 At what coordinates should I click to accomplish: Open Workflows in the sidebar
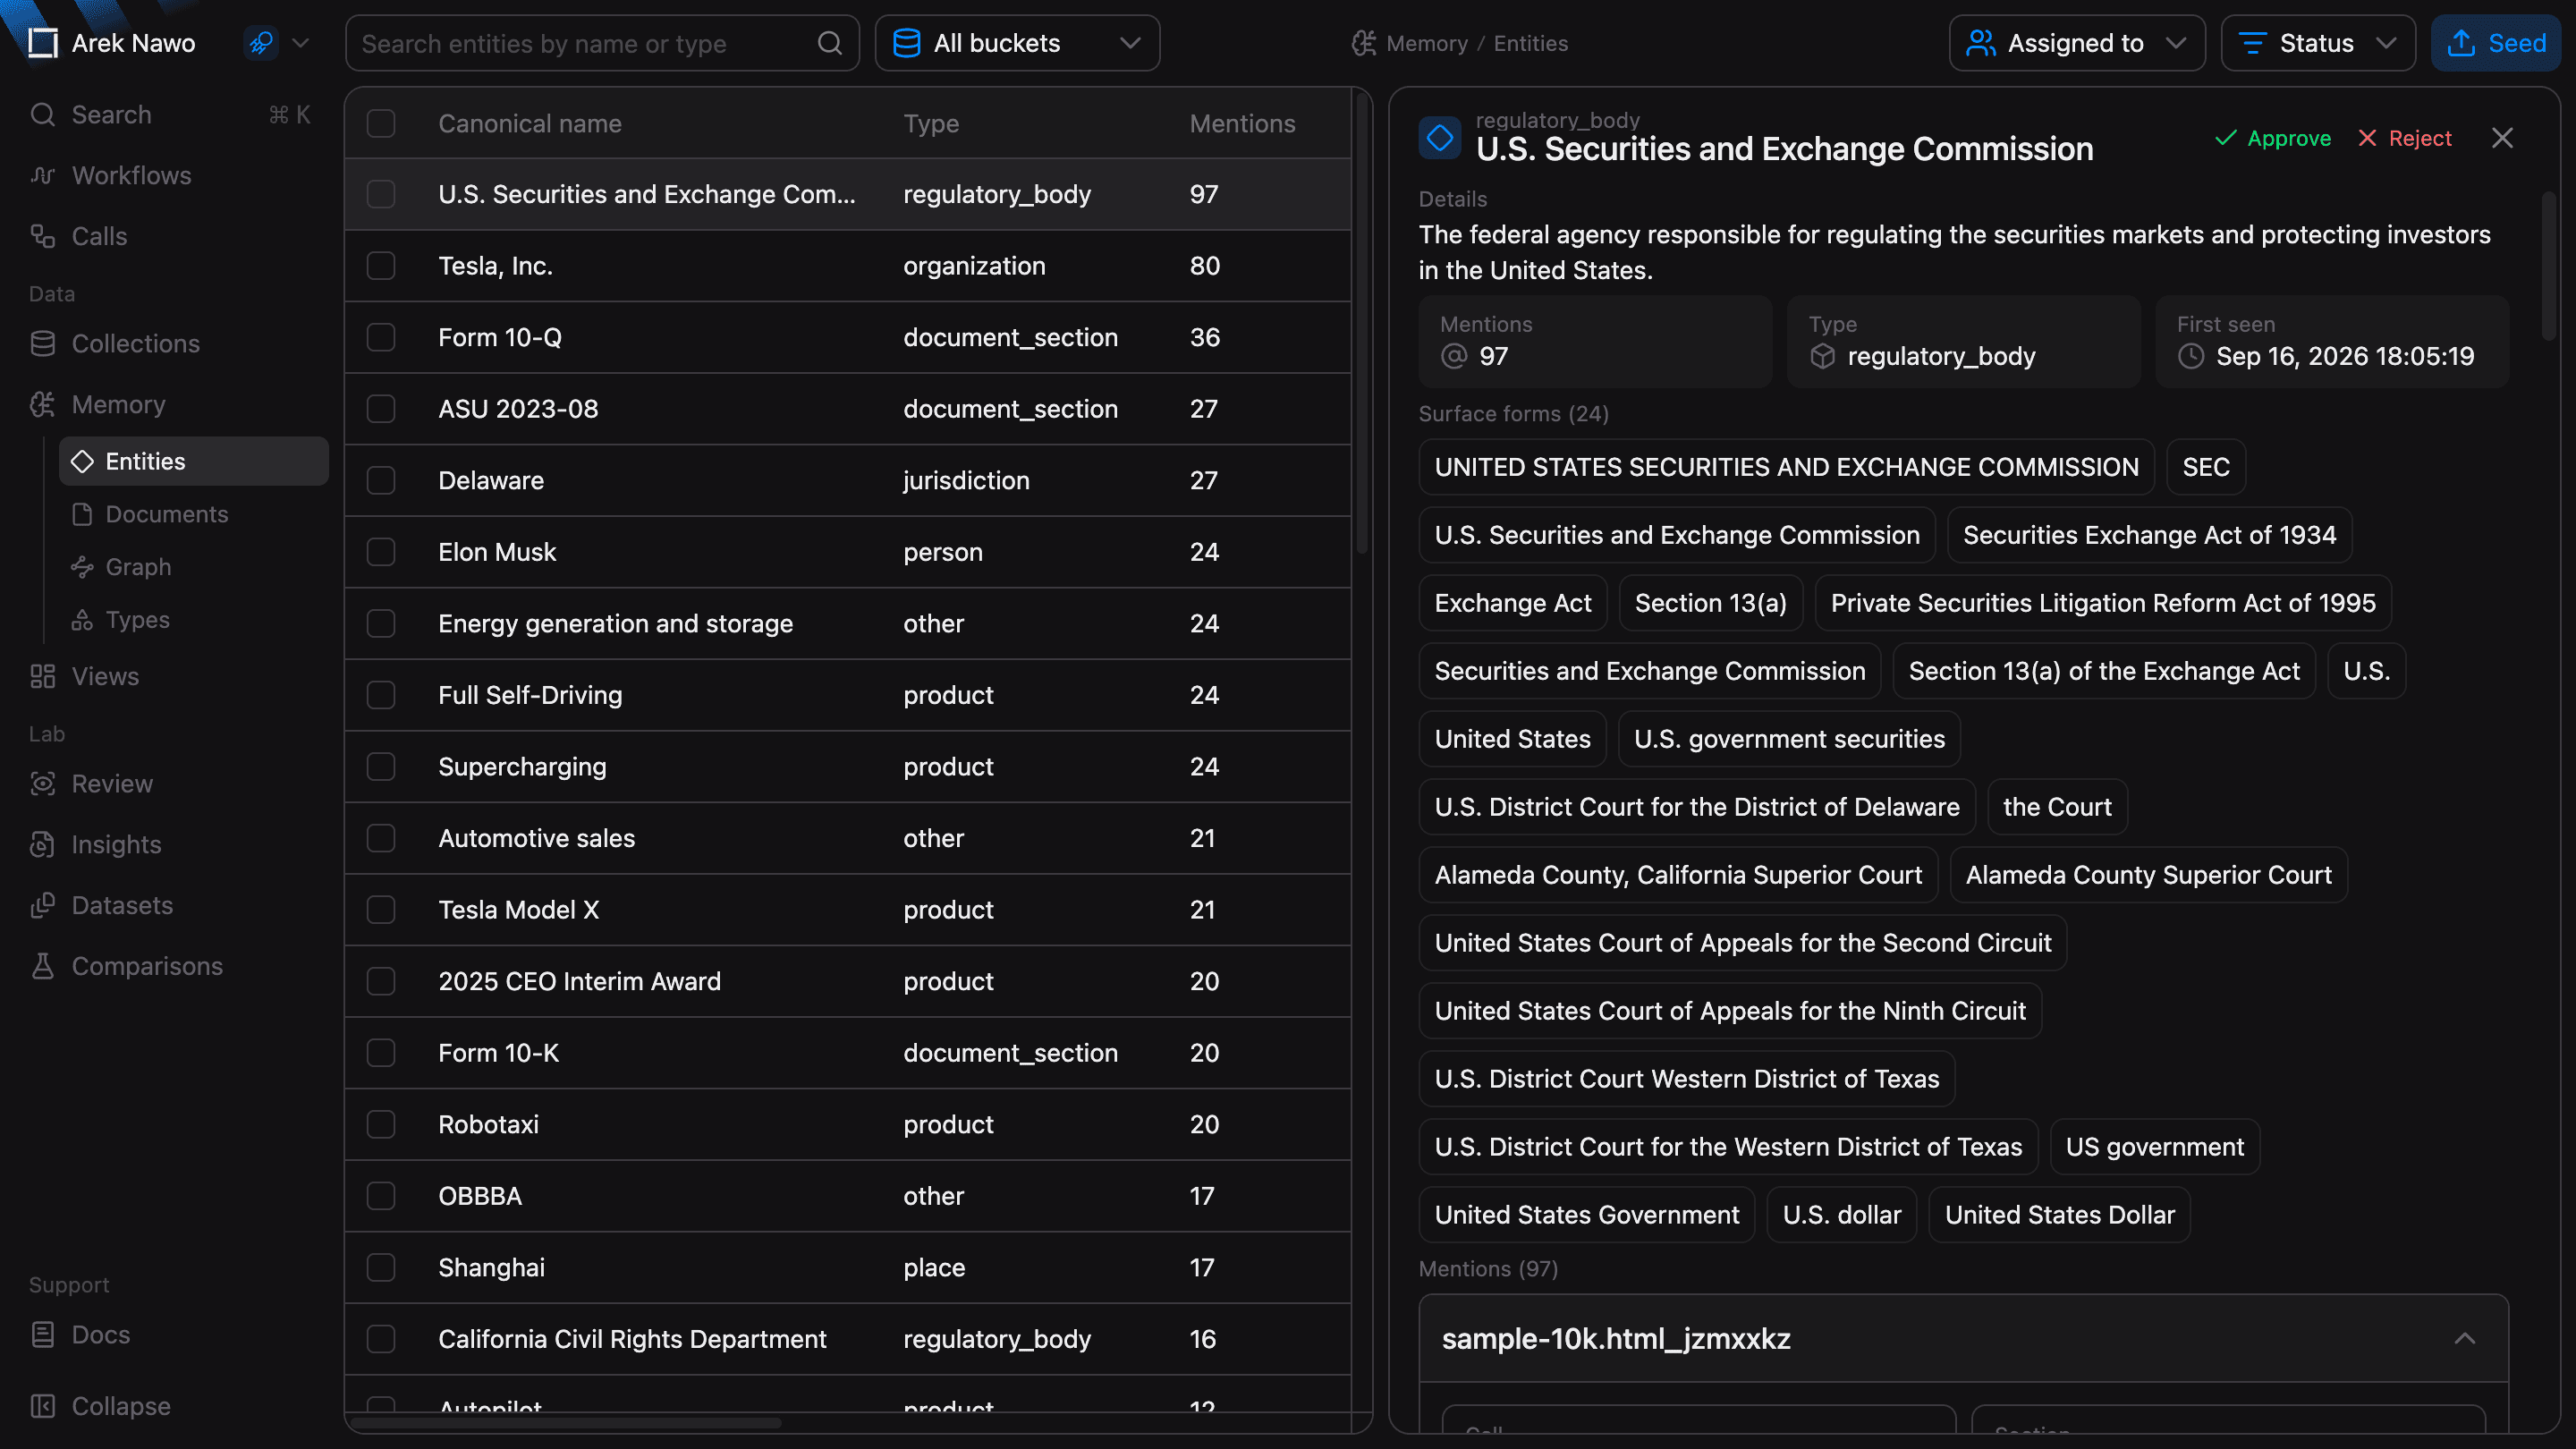pos(170,176)
